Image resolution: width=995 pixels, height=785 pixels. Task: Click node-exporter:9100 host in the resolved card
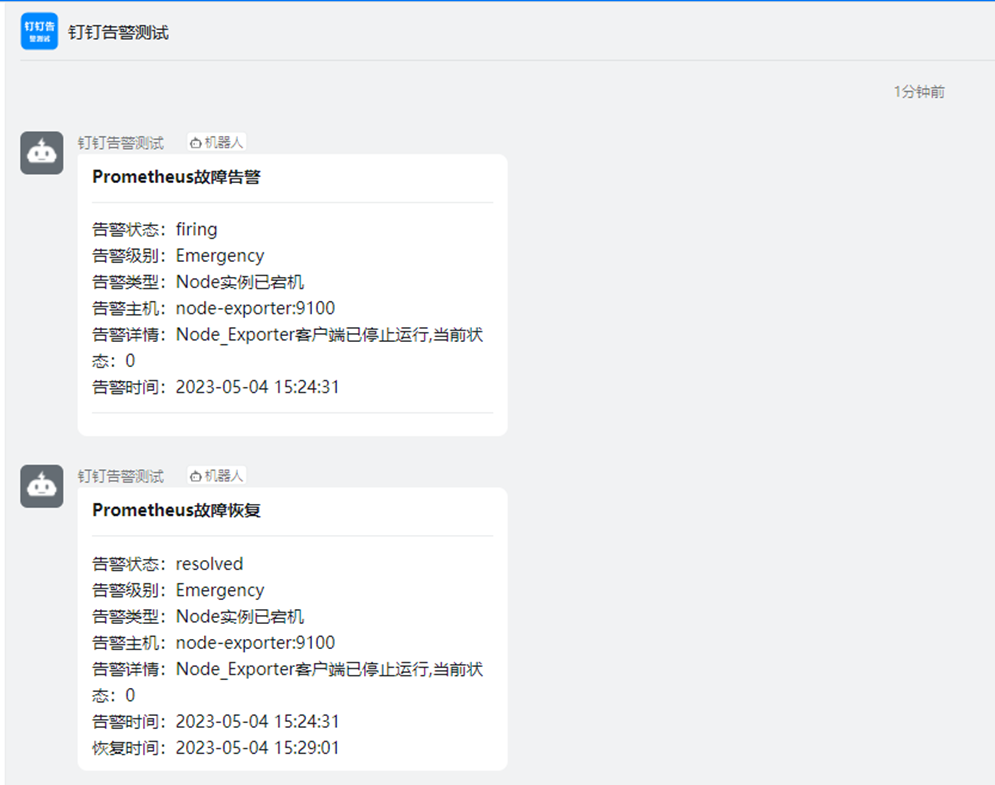click(x=255, y=643)
